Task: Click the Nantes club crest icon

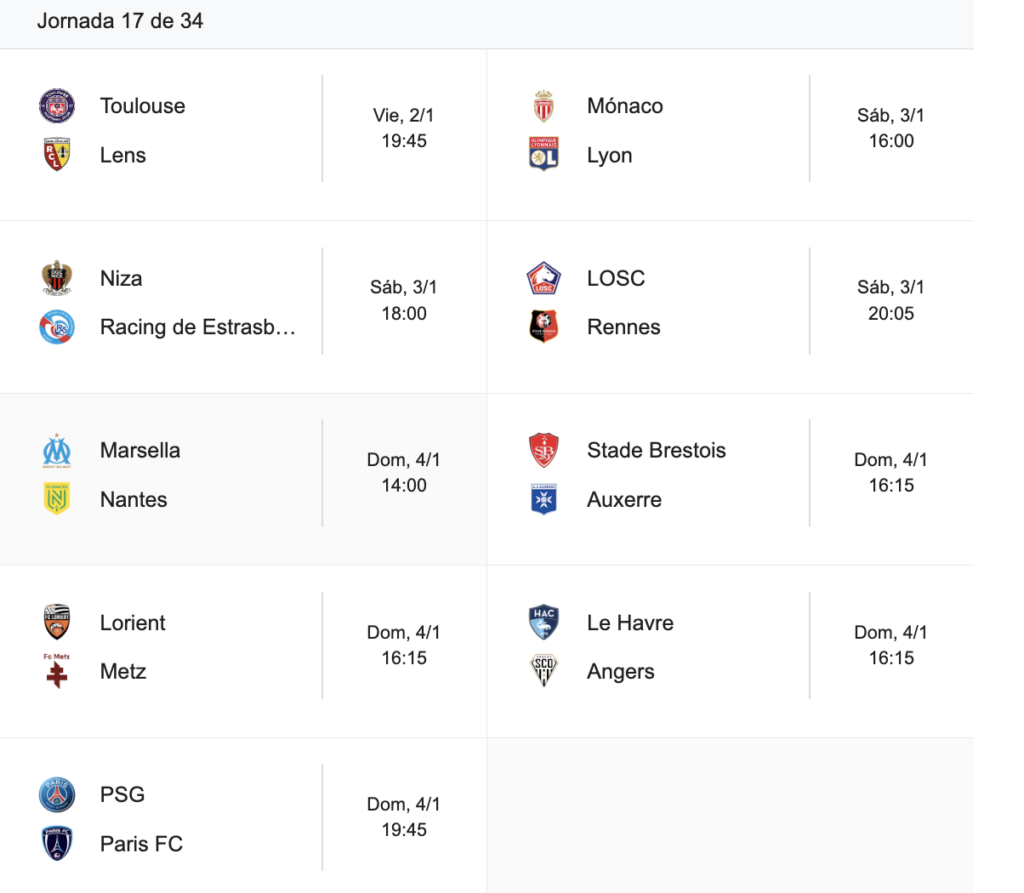Action: pos(57,499)
